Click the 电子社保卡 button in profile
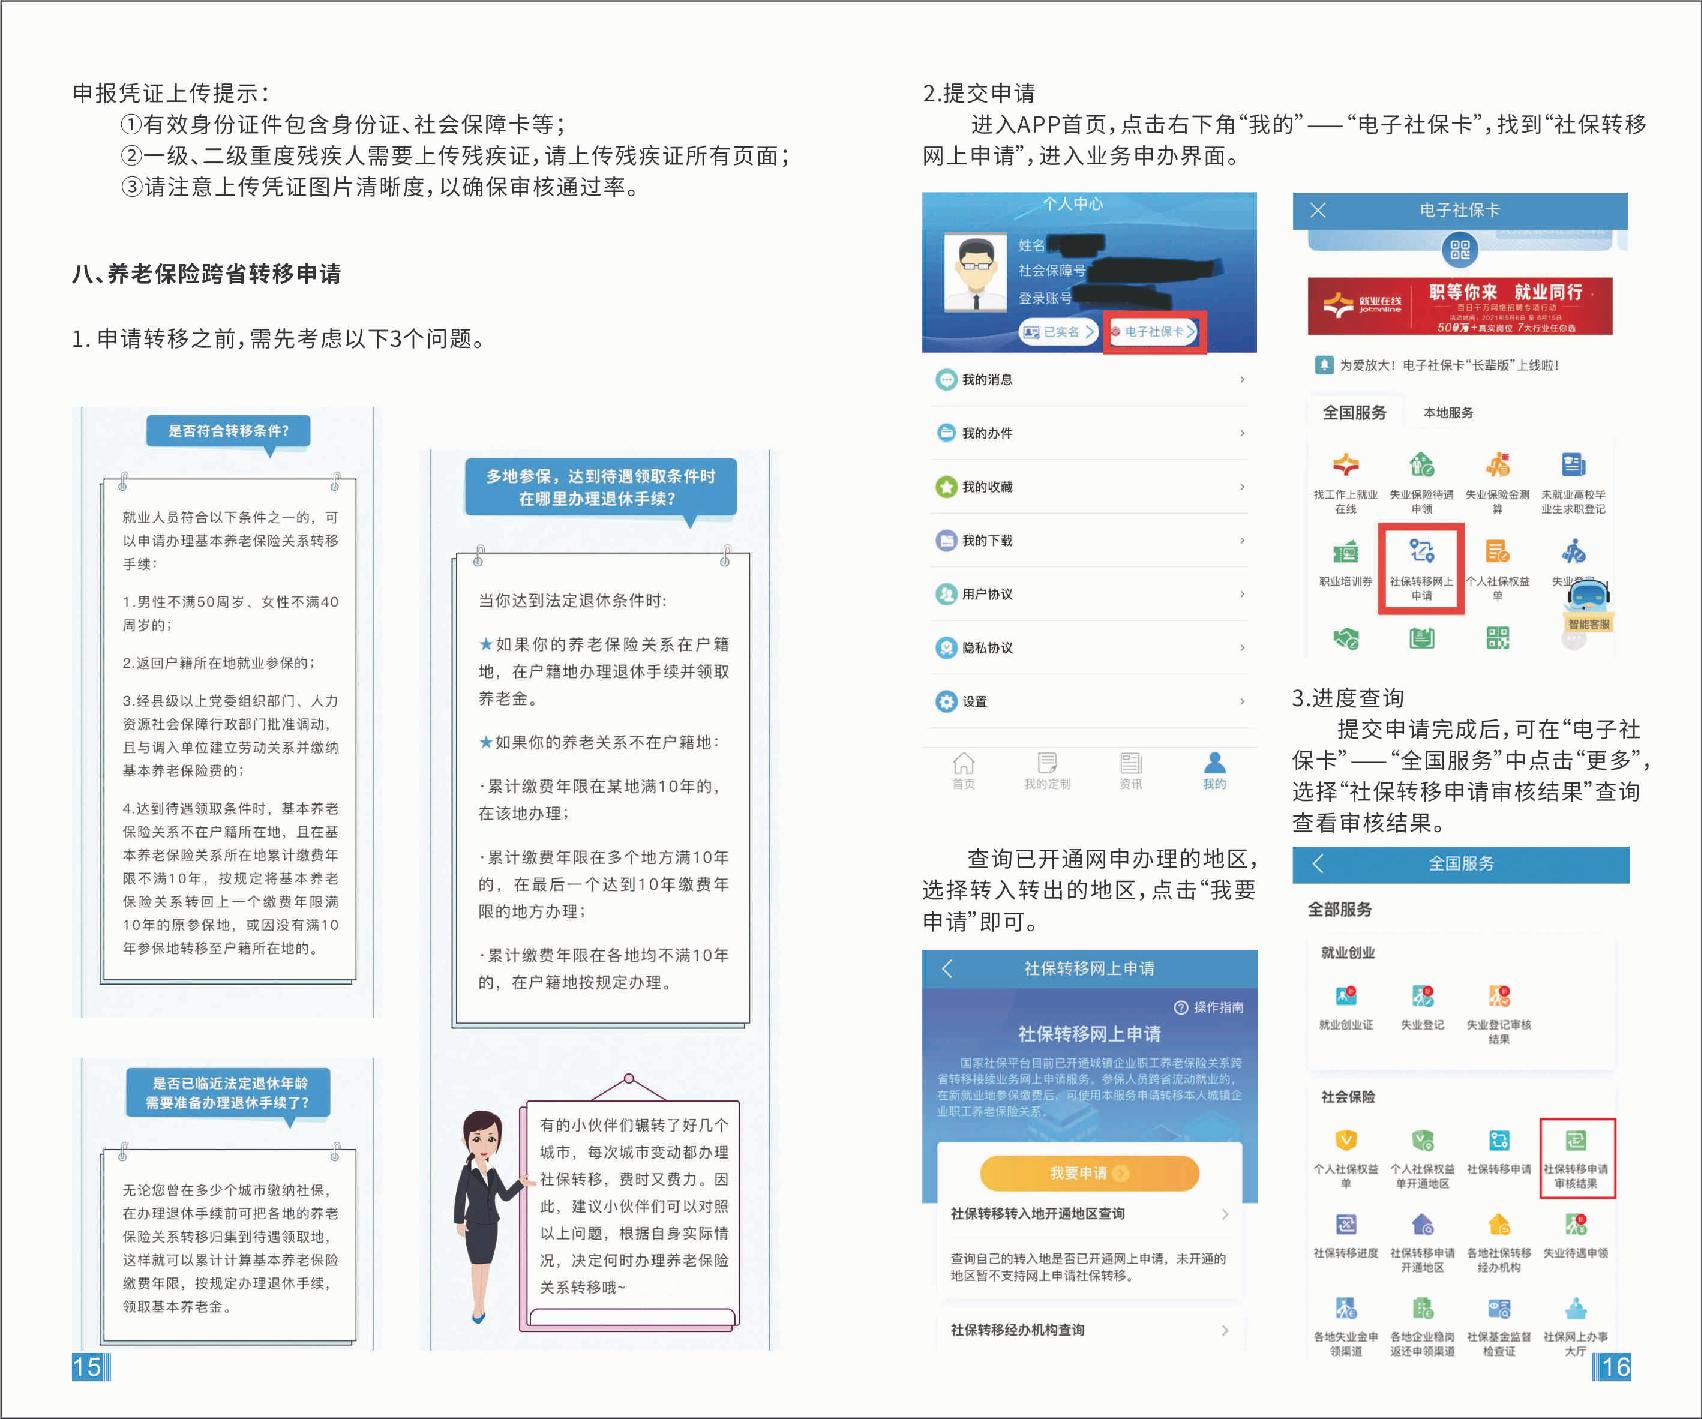1702x1419 pixels. (1154, 332)
